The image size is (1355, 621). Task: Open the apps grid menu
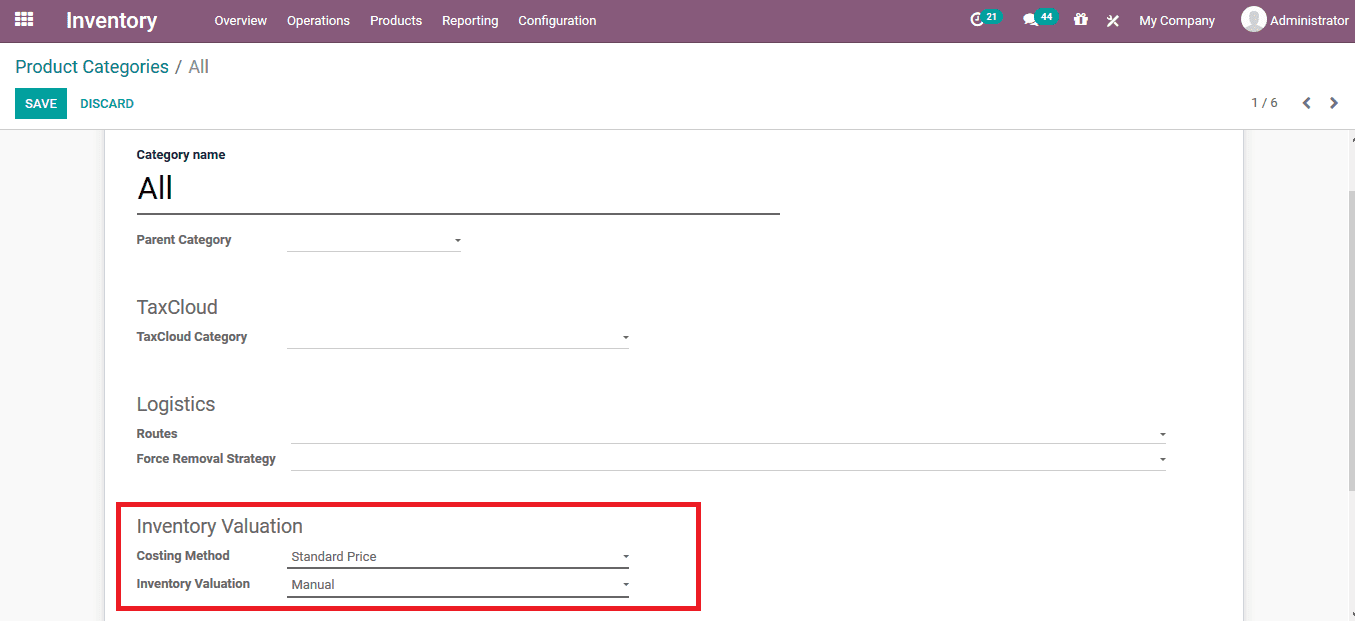(24, 19)
